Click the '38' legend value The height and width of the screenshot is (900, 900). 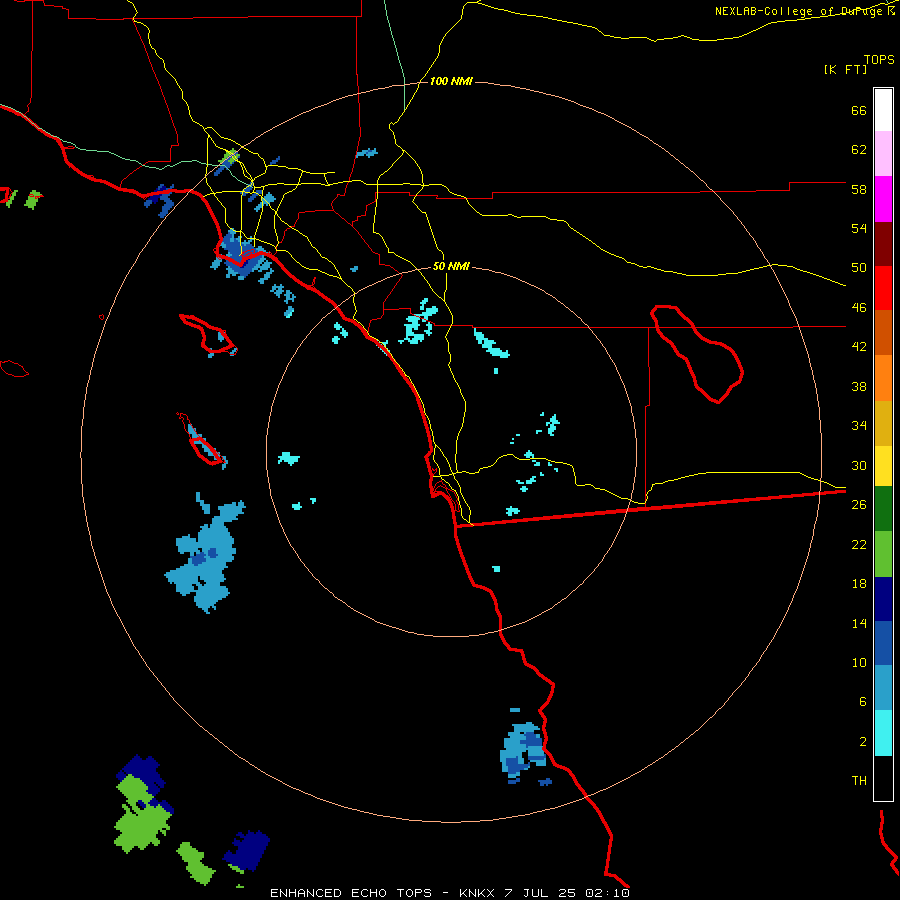coord(859,386)
